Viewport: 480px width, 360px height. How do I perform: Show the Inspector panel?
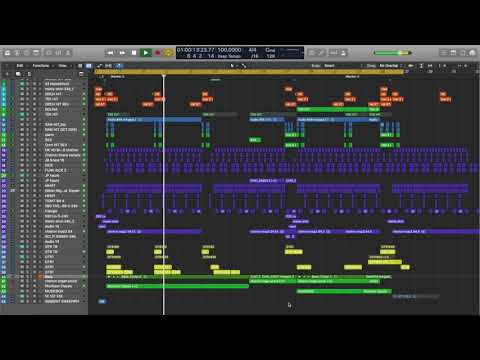(x=17, y=53)
